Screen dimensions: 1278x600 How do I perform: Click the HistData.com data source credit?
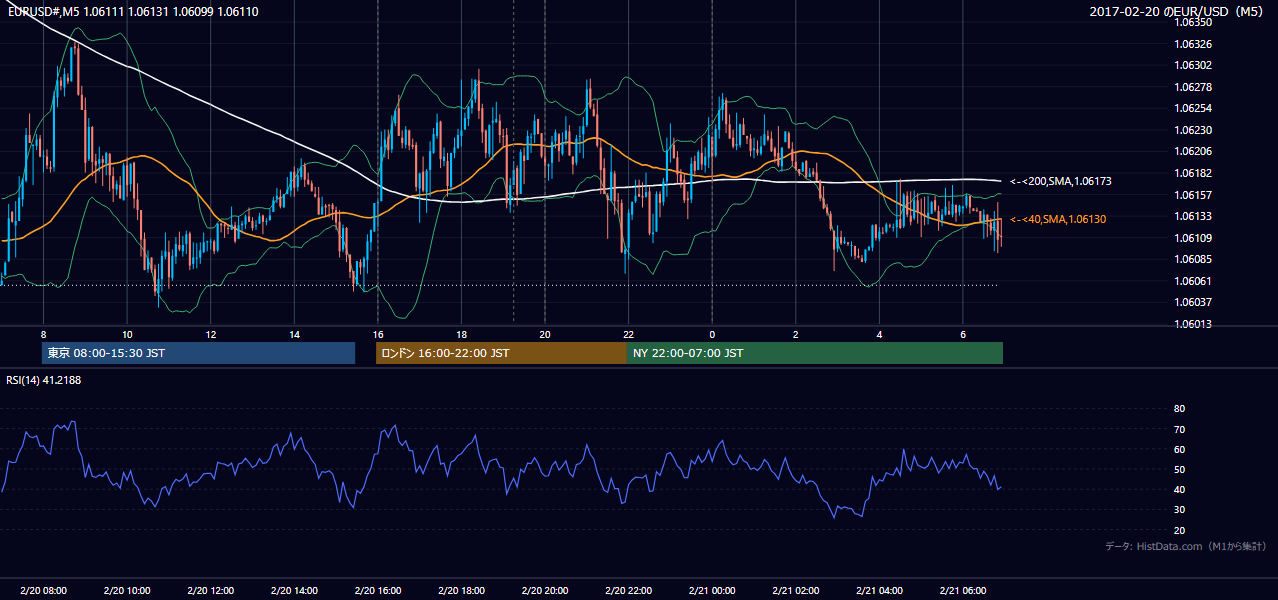(x=1185, y=546)
